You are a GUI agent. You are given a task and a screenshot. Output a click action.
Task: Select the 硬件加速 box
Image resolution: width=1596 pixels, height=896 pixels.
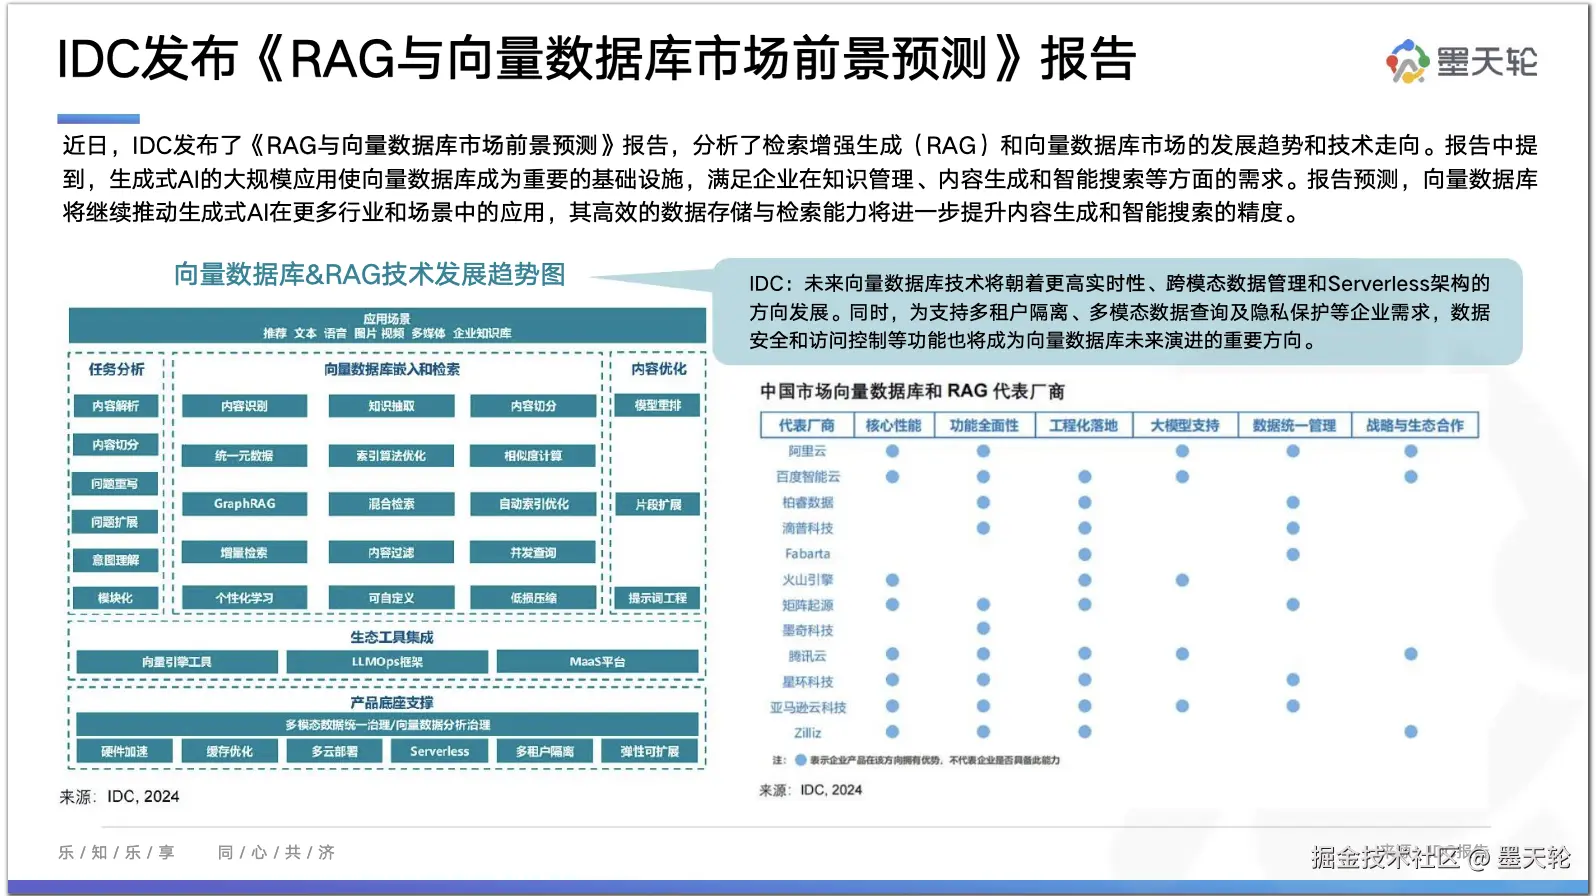[x=124, y=751]
